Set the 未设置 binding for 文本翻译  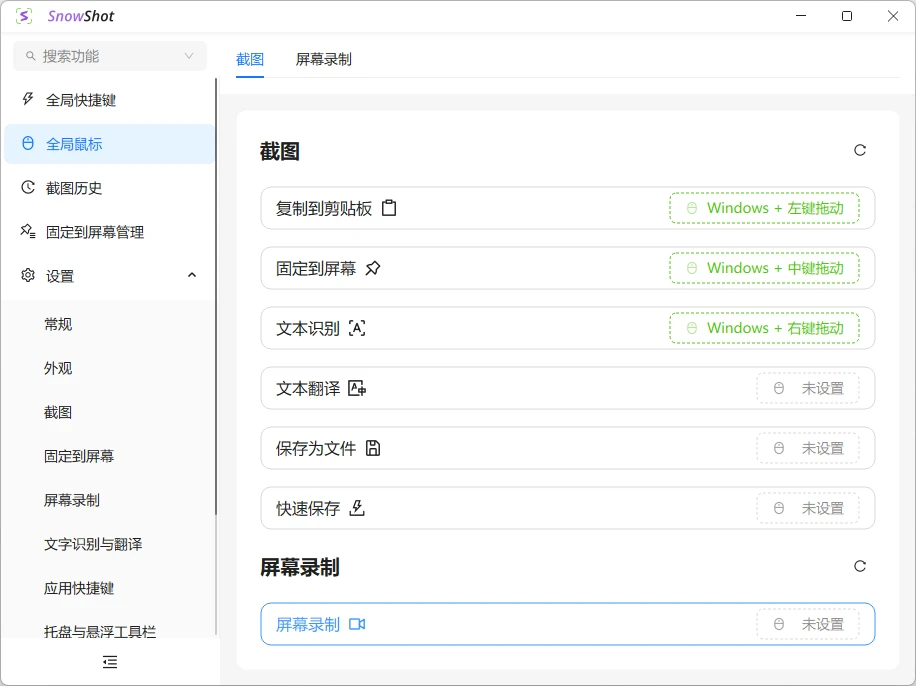(x=808, y=389)
